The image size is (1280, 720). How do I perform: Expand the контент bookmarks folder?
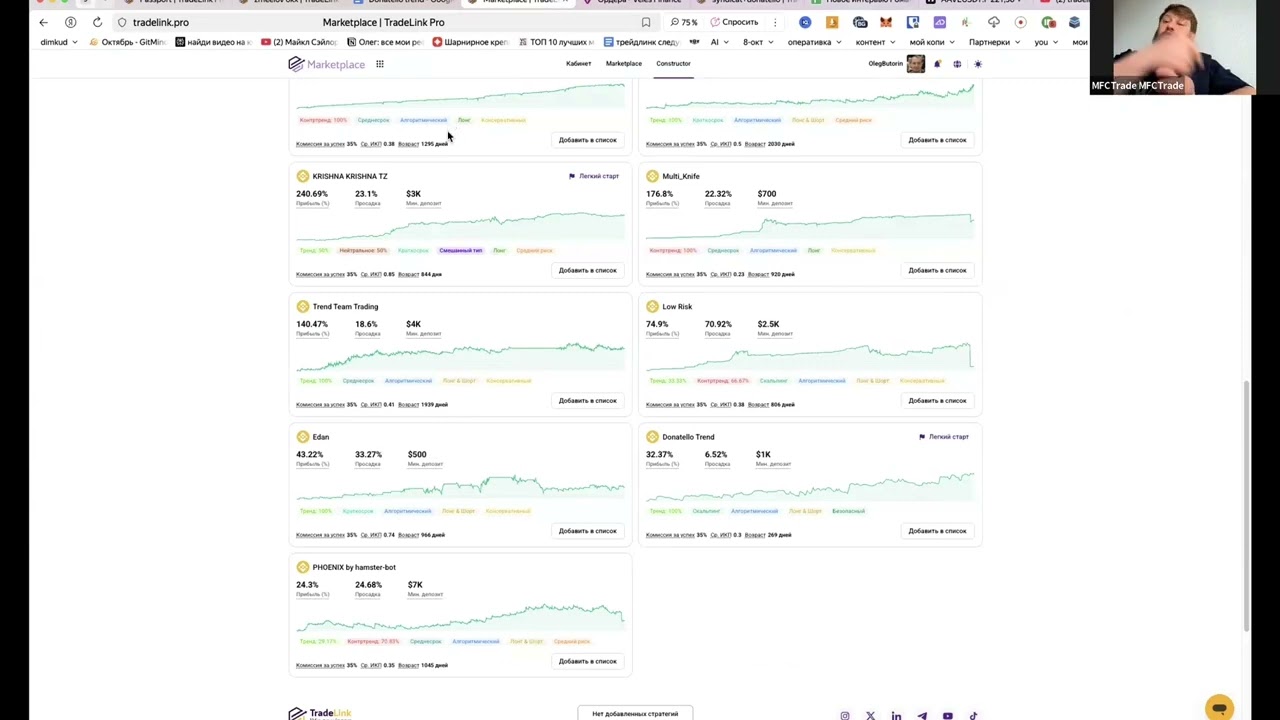[x=875, y=42]
